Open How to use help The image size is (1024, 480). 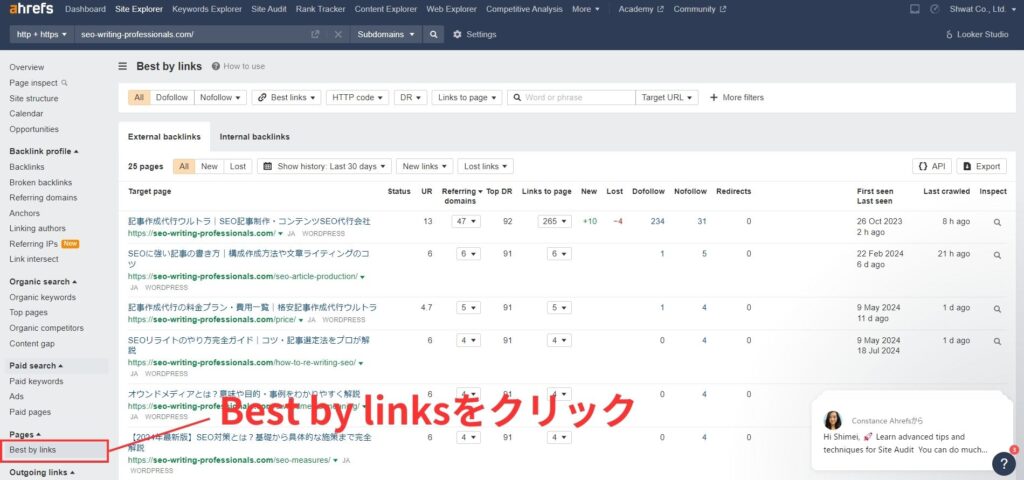point(238,66)
